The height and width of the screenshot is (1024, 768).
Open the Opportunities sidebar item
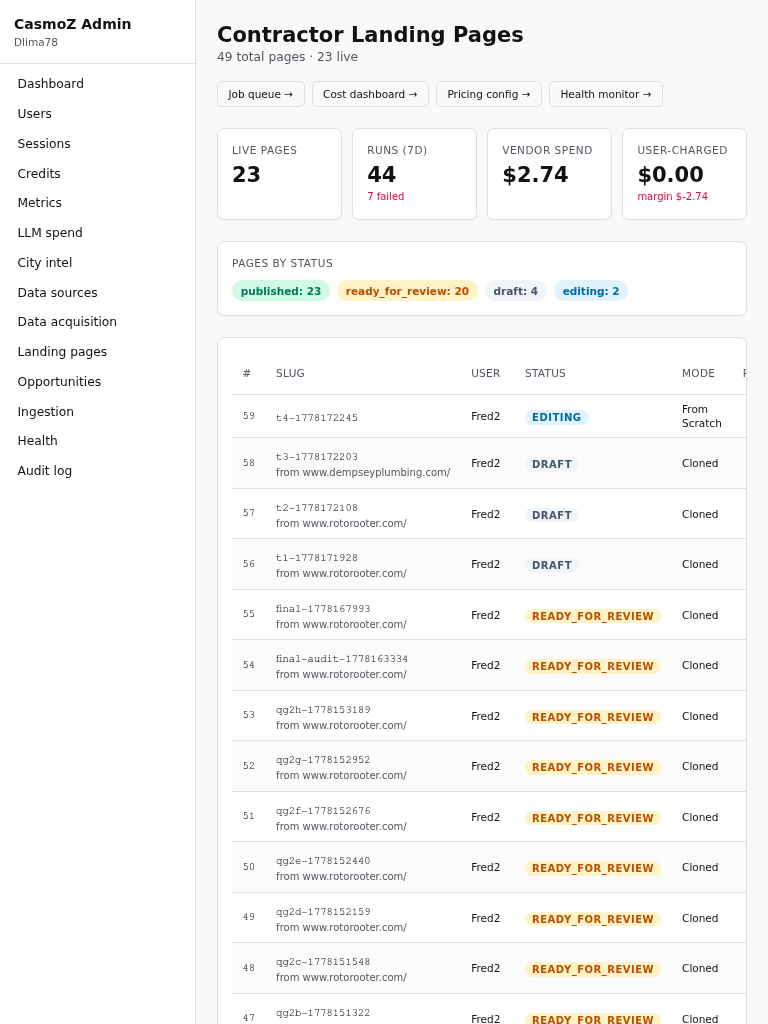point(59,381)
